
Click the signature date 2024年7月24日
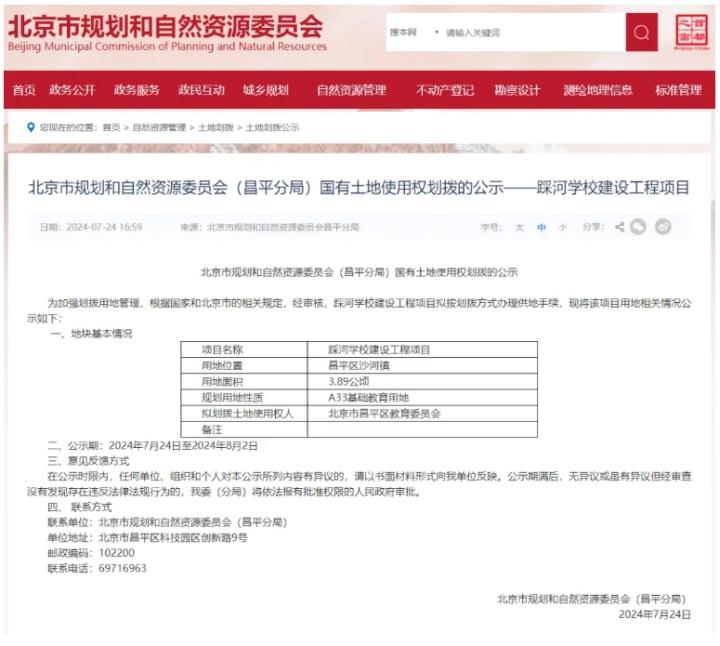(654, 614)
